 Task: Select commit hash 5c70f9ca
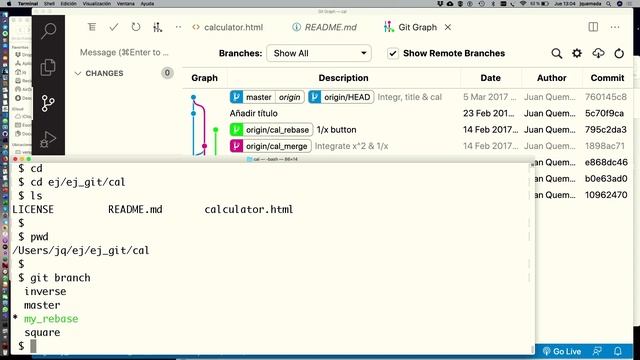pyautogui.click(x=604, y=113)
